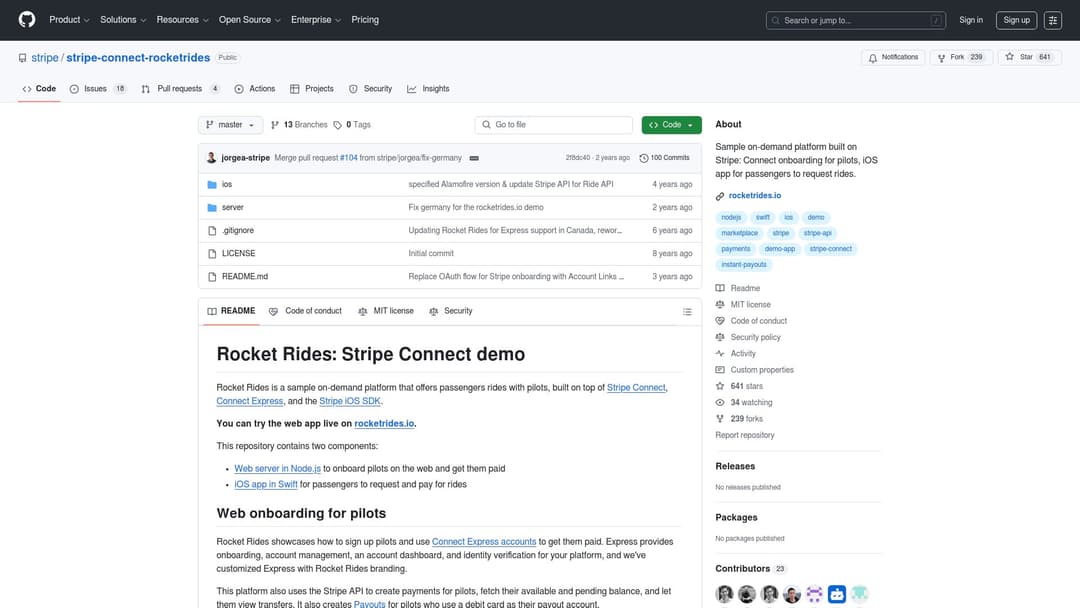The width and height of the screenshot is (1080, 608).
Task: Open first contributor avatar
Action: click(x=724, y=594)
